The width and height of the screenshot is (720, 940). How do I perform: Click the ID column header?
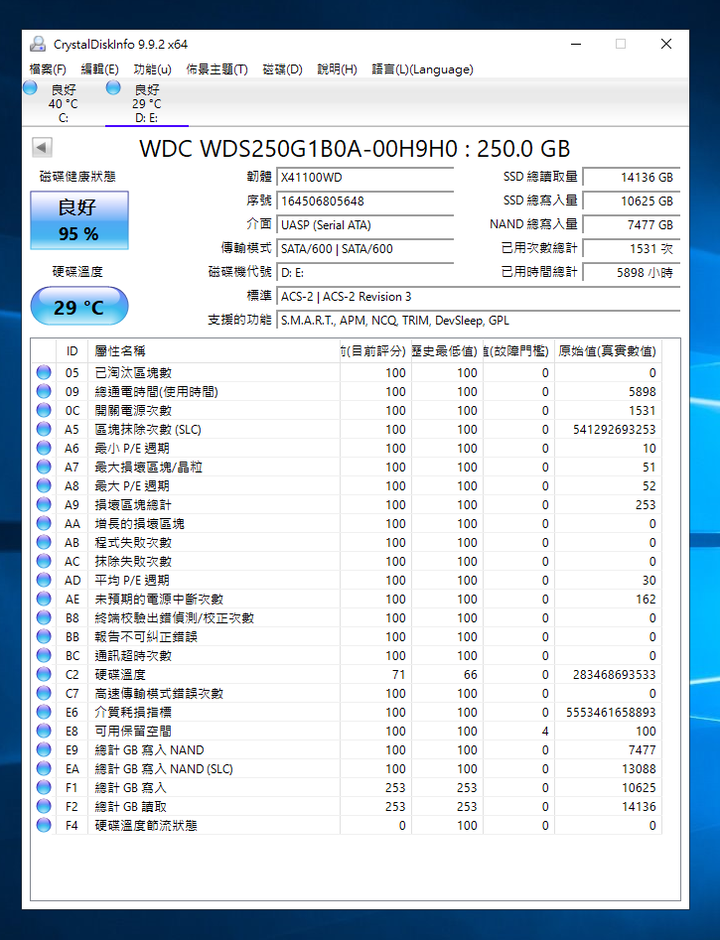(x=72, y=351)
